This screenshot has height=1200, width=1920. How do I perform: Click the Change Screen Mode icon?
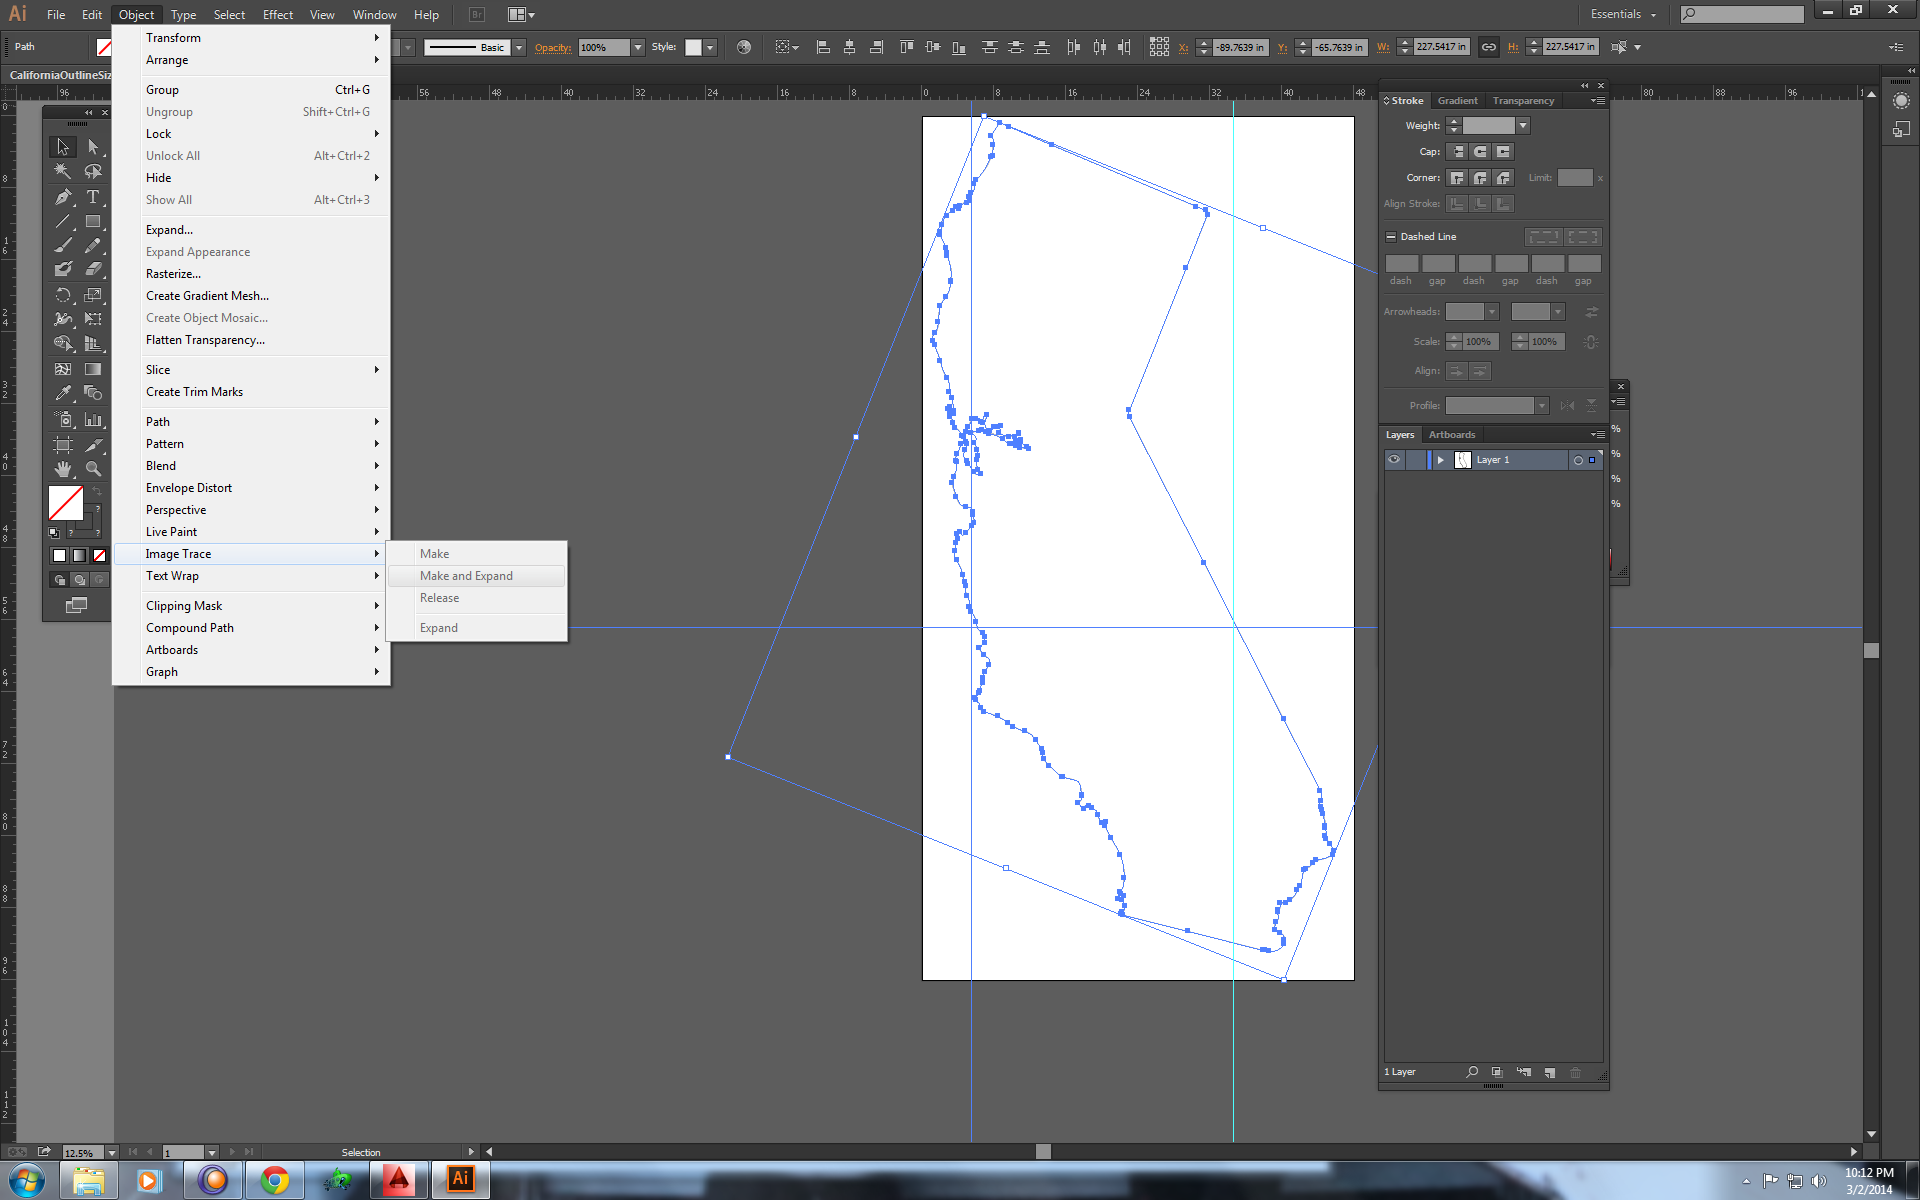[x=76, y=605]
